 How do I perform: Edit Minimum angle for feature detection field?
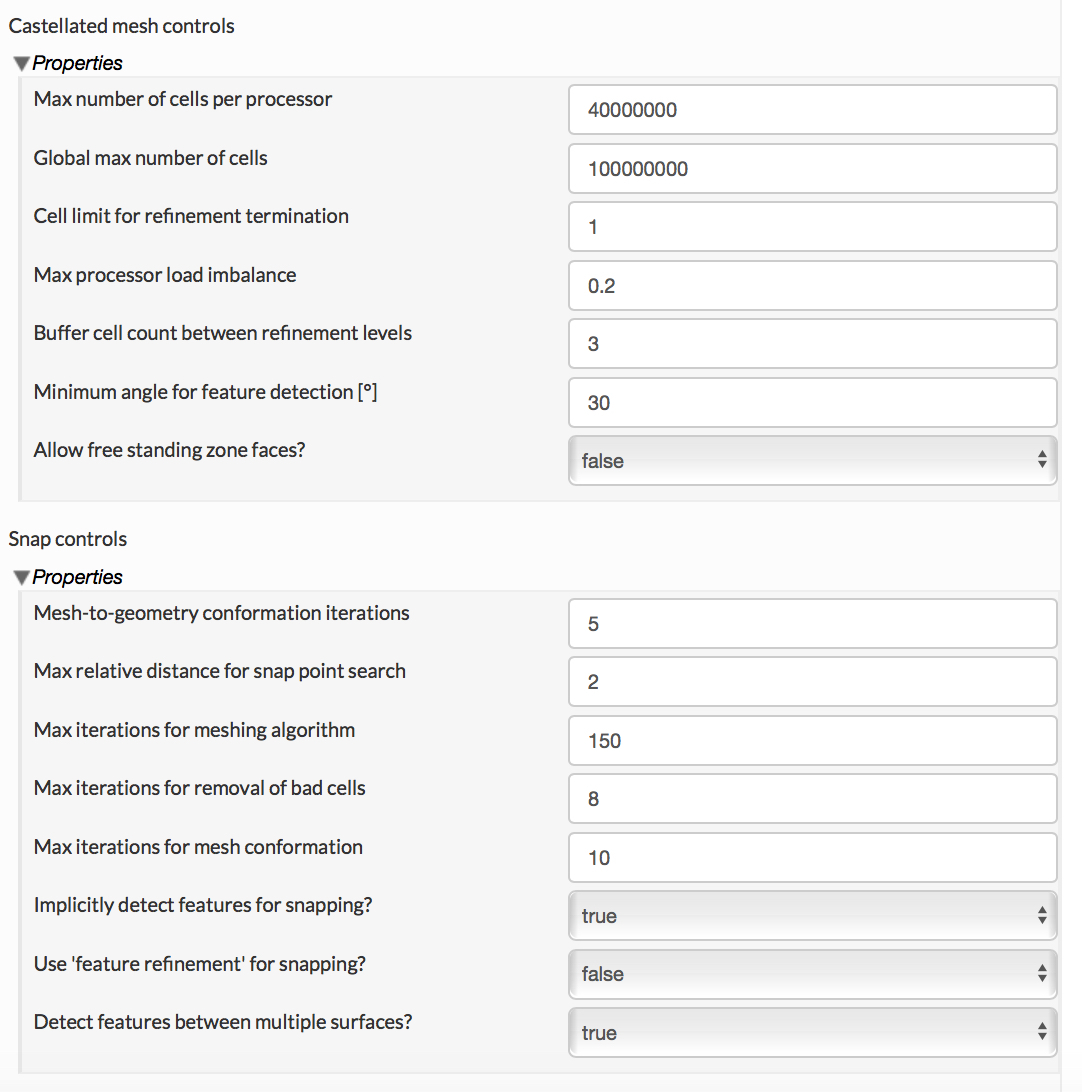pos(812,403)
